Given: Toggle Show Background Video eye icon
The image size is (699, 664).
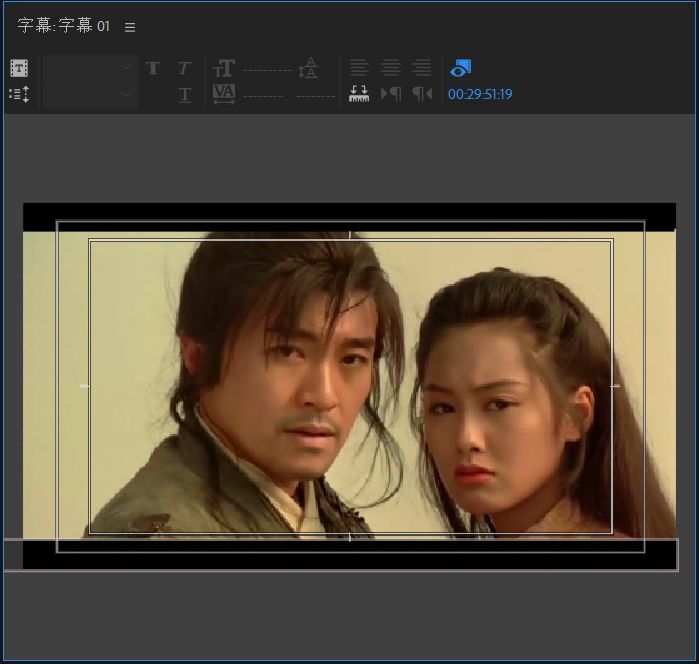Looking at the screenshot, I should [x=460, y=68].
